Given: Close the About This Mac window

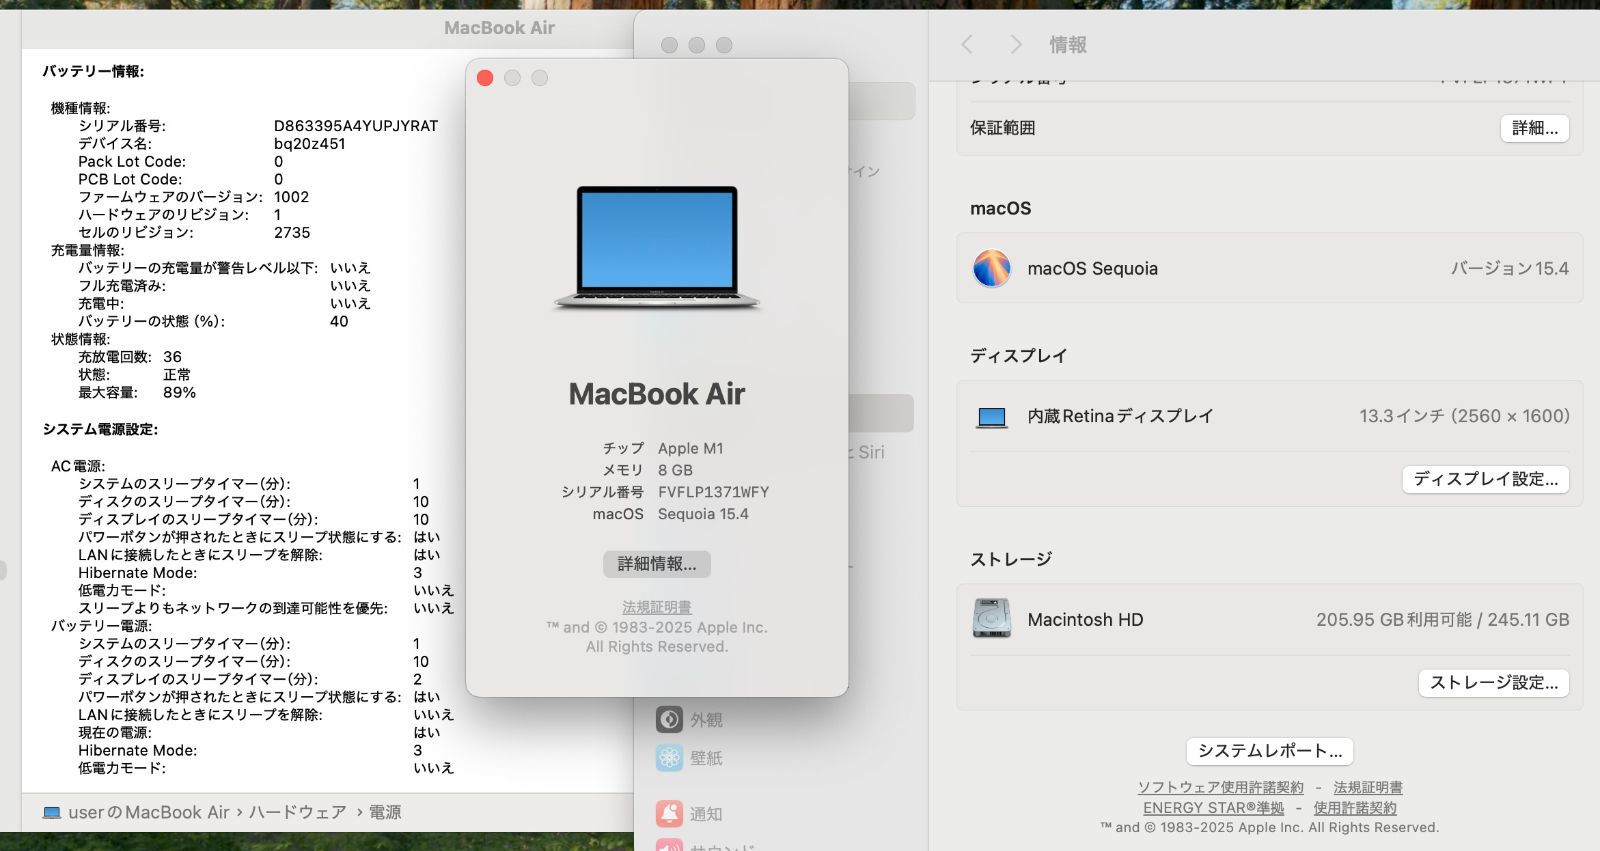Looking at the screenshot, I should [x=485, y=78].
